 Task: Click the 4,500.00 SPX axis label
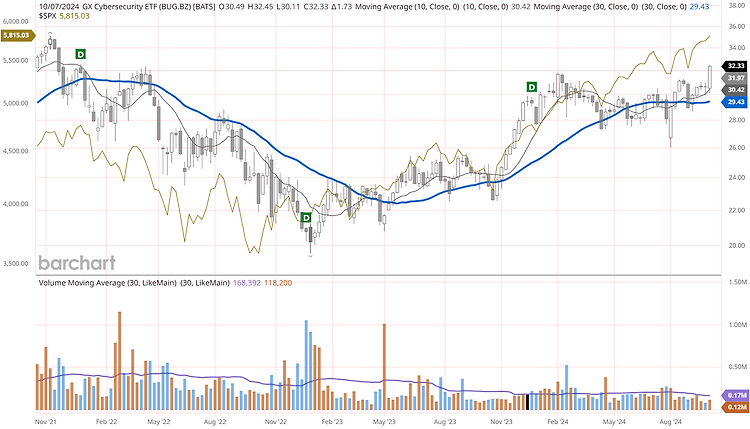pos(15,151)
